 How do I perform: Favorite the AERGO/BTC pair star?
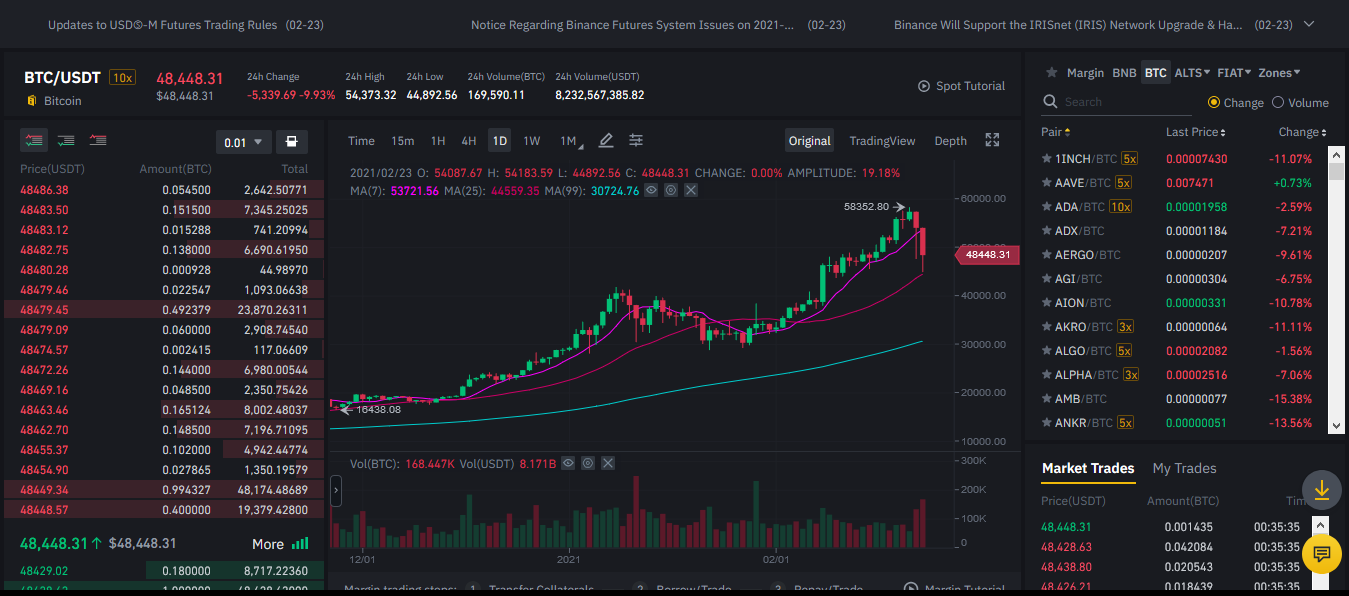tap(1045, 255)
